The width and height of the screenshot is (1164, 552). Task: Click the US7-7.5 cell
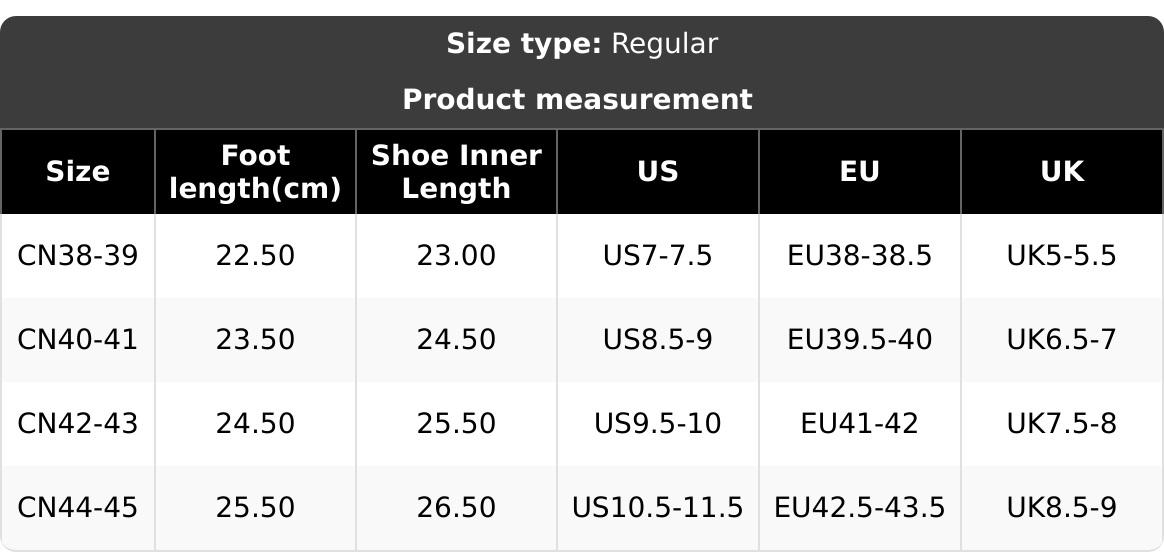coord(658,256)
